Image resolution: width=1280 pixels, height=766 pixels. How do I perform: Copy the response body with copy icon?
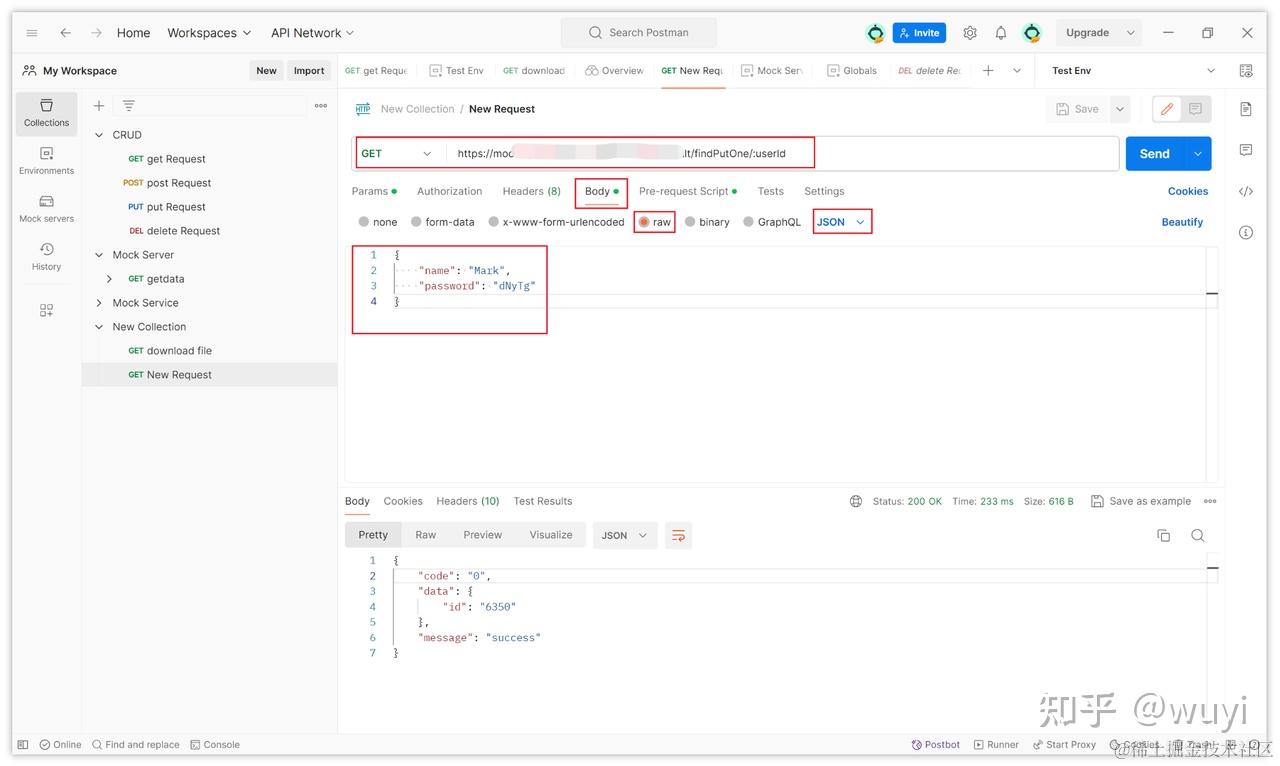1163,535
